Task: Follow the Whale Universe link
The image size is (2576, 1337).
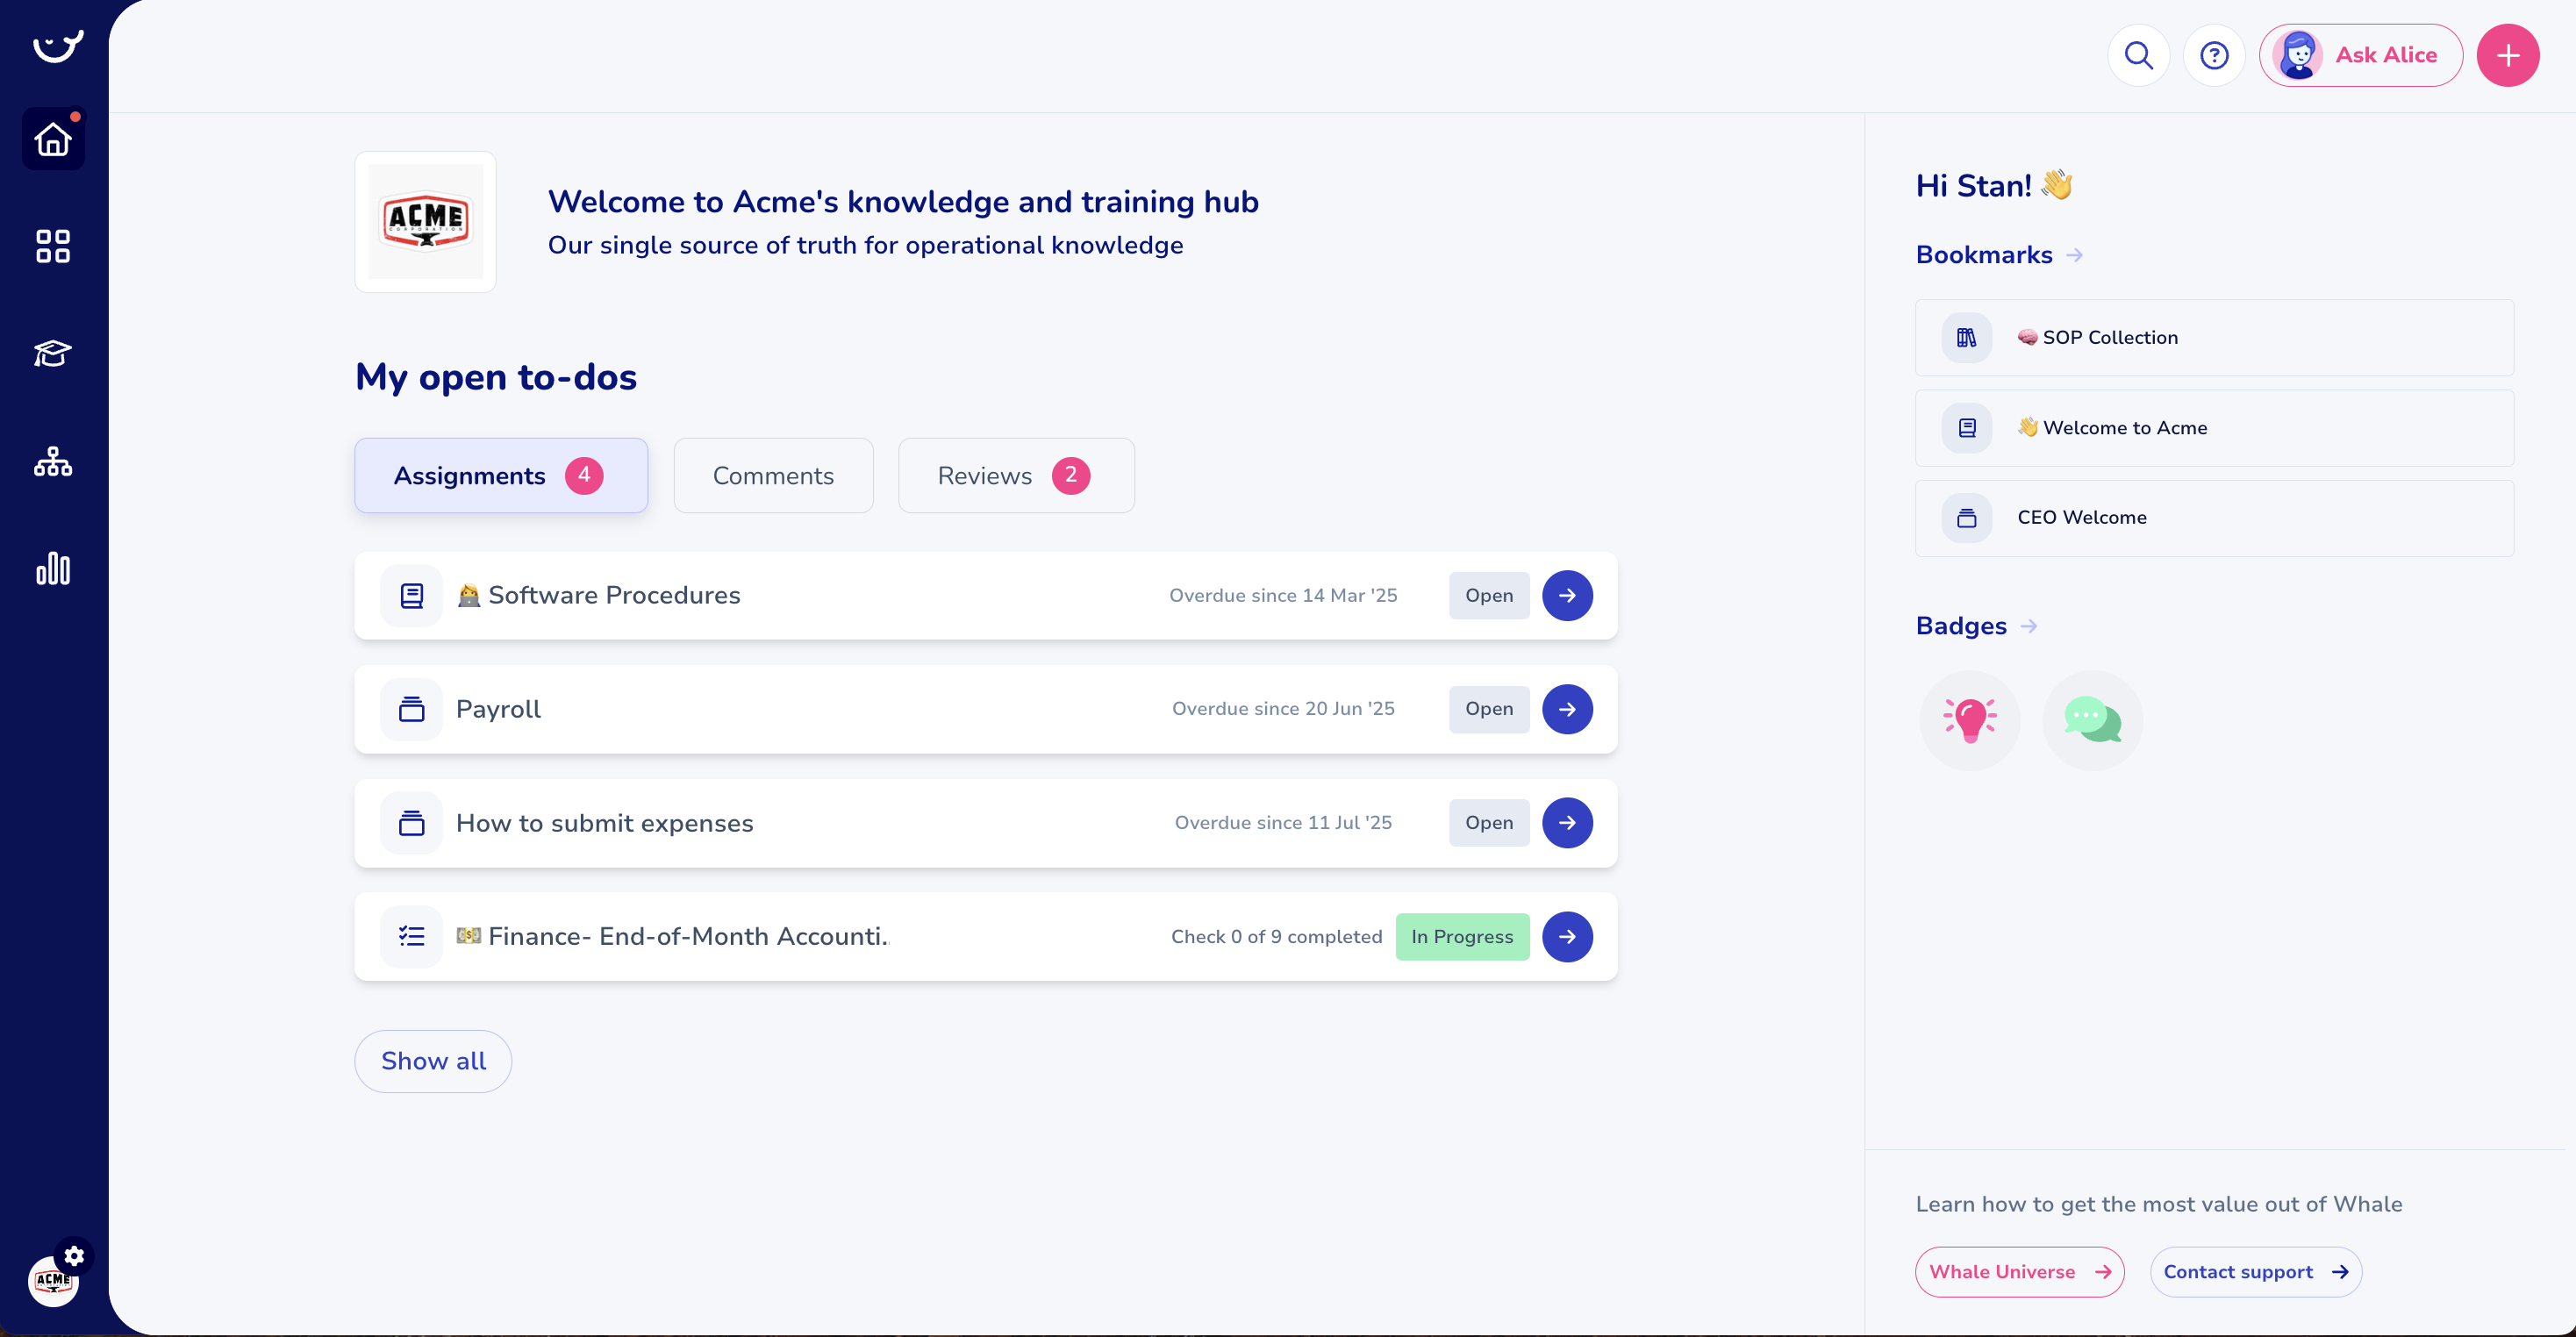Action: tap(2019, 1271)
